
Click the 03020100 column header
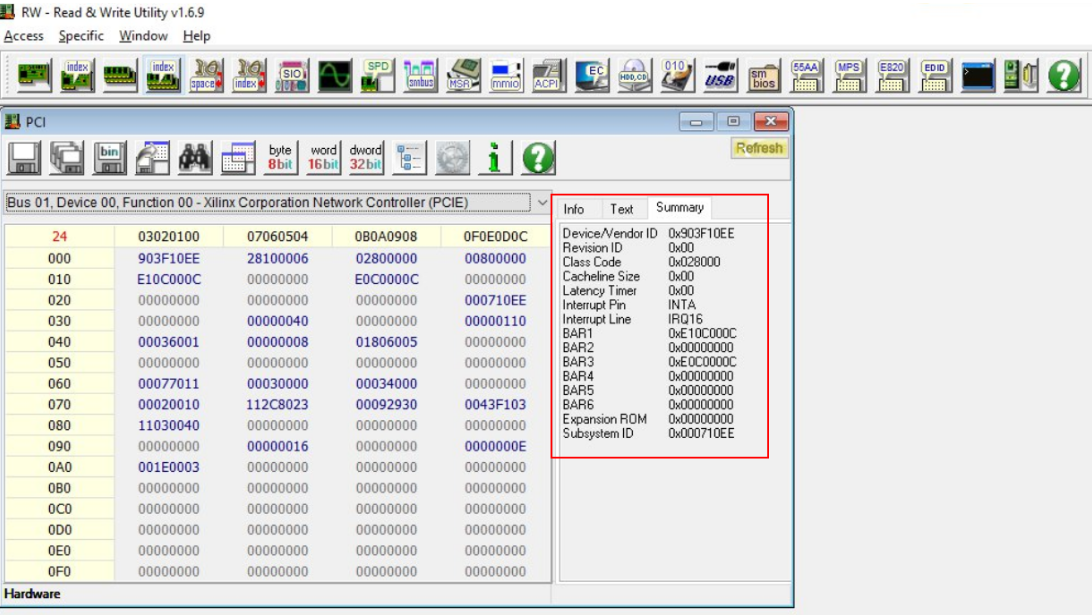point(169,236)
